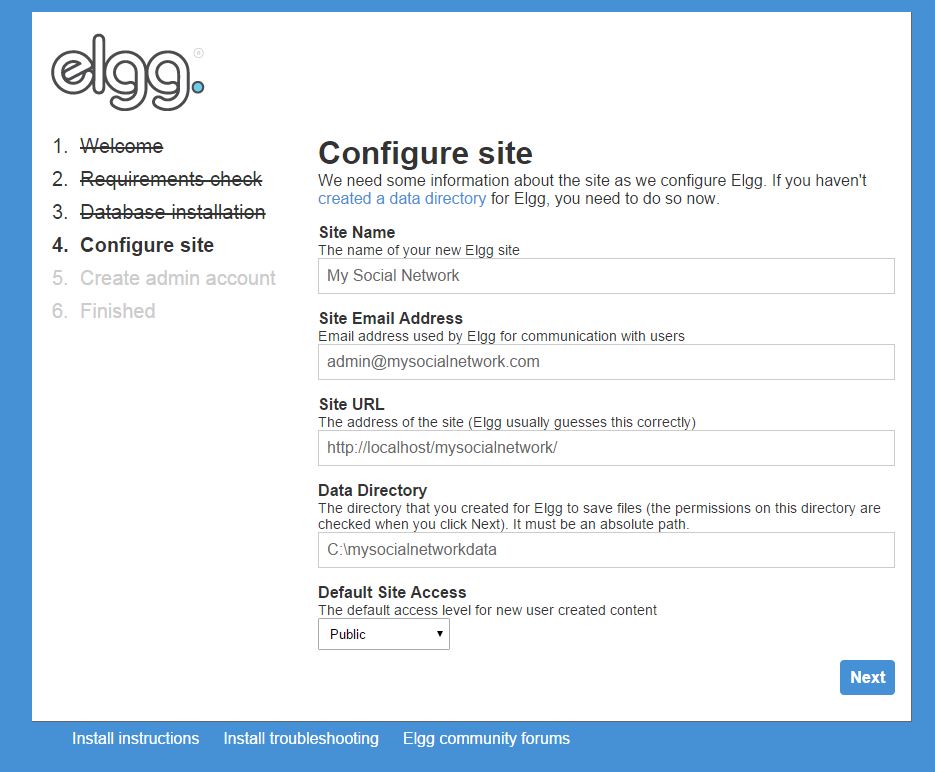Open the Default Site Access dropdown
The width and height of the screenshot is (935, 772).
point(384,634)
